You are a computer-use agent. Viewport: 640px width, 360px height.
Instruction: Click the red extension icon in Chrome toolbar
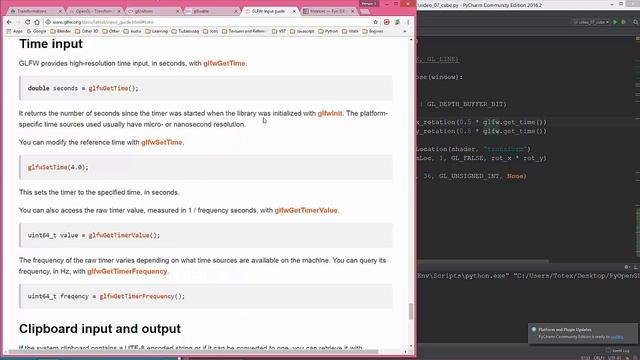click(x=387, y=22)
